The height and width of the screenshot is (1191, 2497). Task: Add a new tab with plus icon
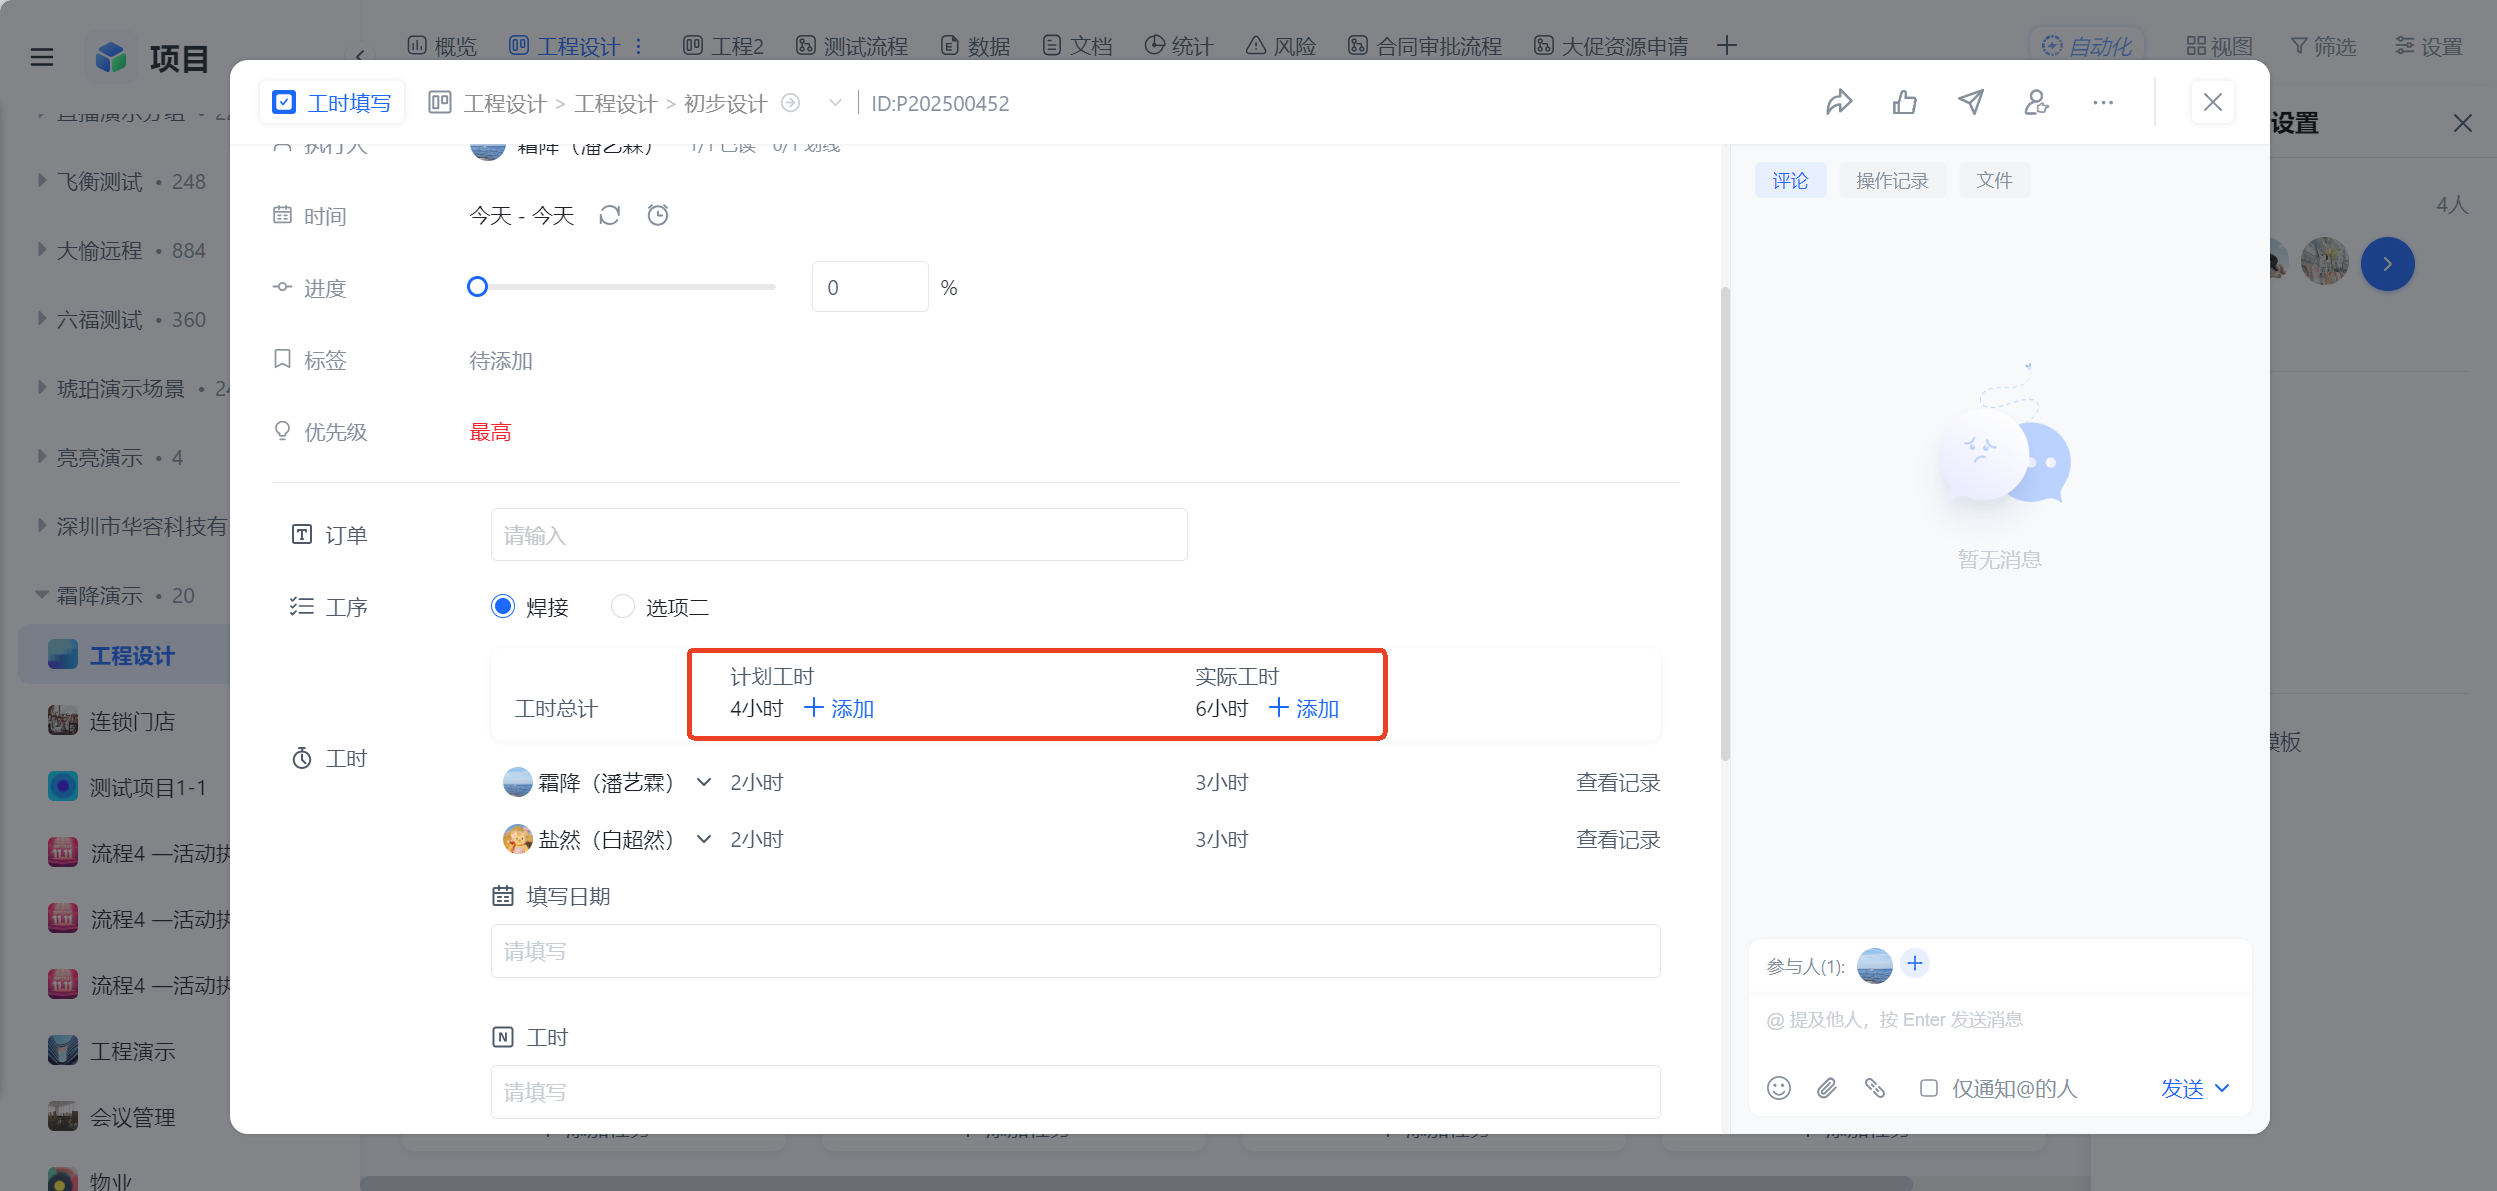click(1727, 46)
